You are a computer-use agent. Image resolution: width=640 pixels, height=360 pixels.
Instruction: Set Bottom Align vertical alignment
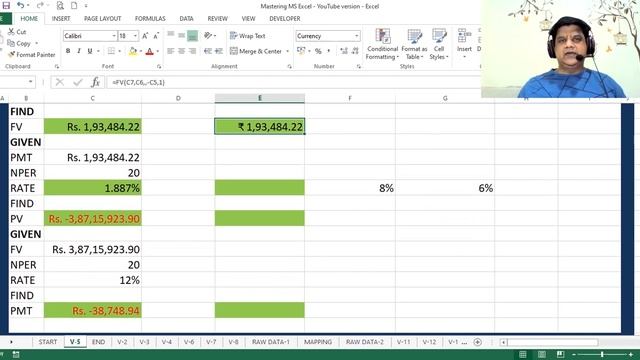click(193, 36)
